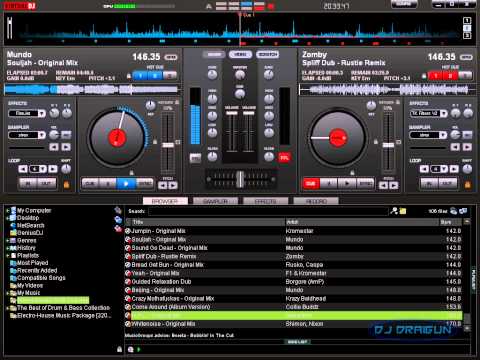Switch to the SAMPLER tab
This screenshot has height=360, width=480.
click(x=215, y=201)
